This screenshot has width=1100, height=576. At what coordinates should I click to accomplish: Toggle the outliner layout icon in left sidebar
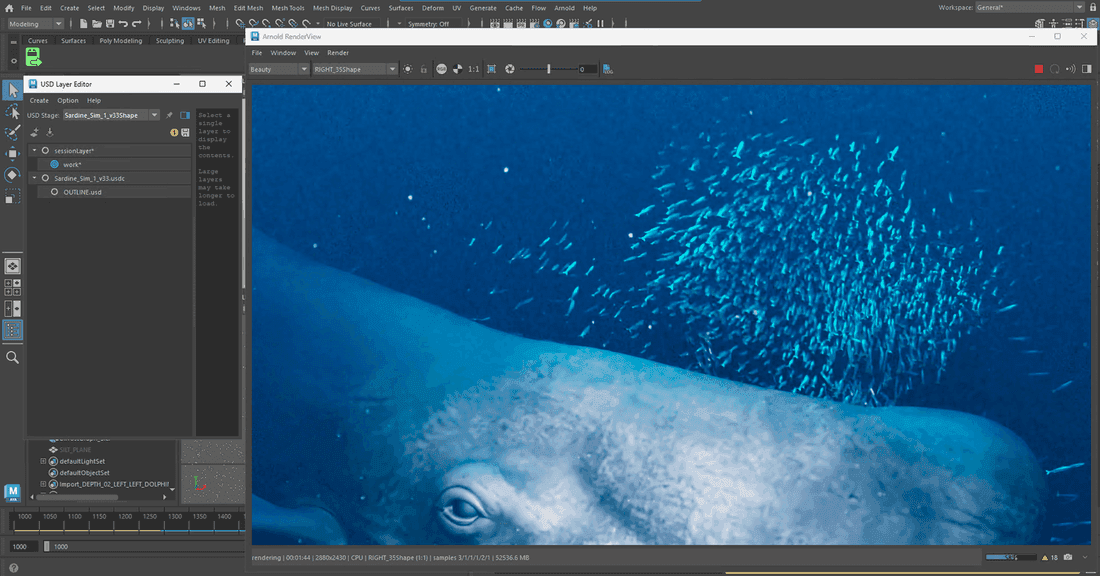(x=13, y=330)
